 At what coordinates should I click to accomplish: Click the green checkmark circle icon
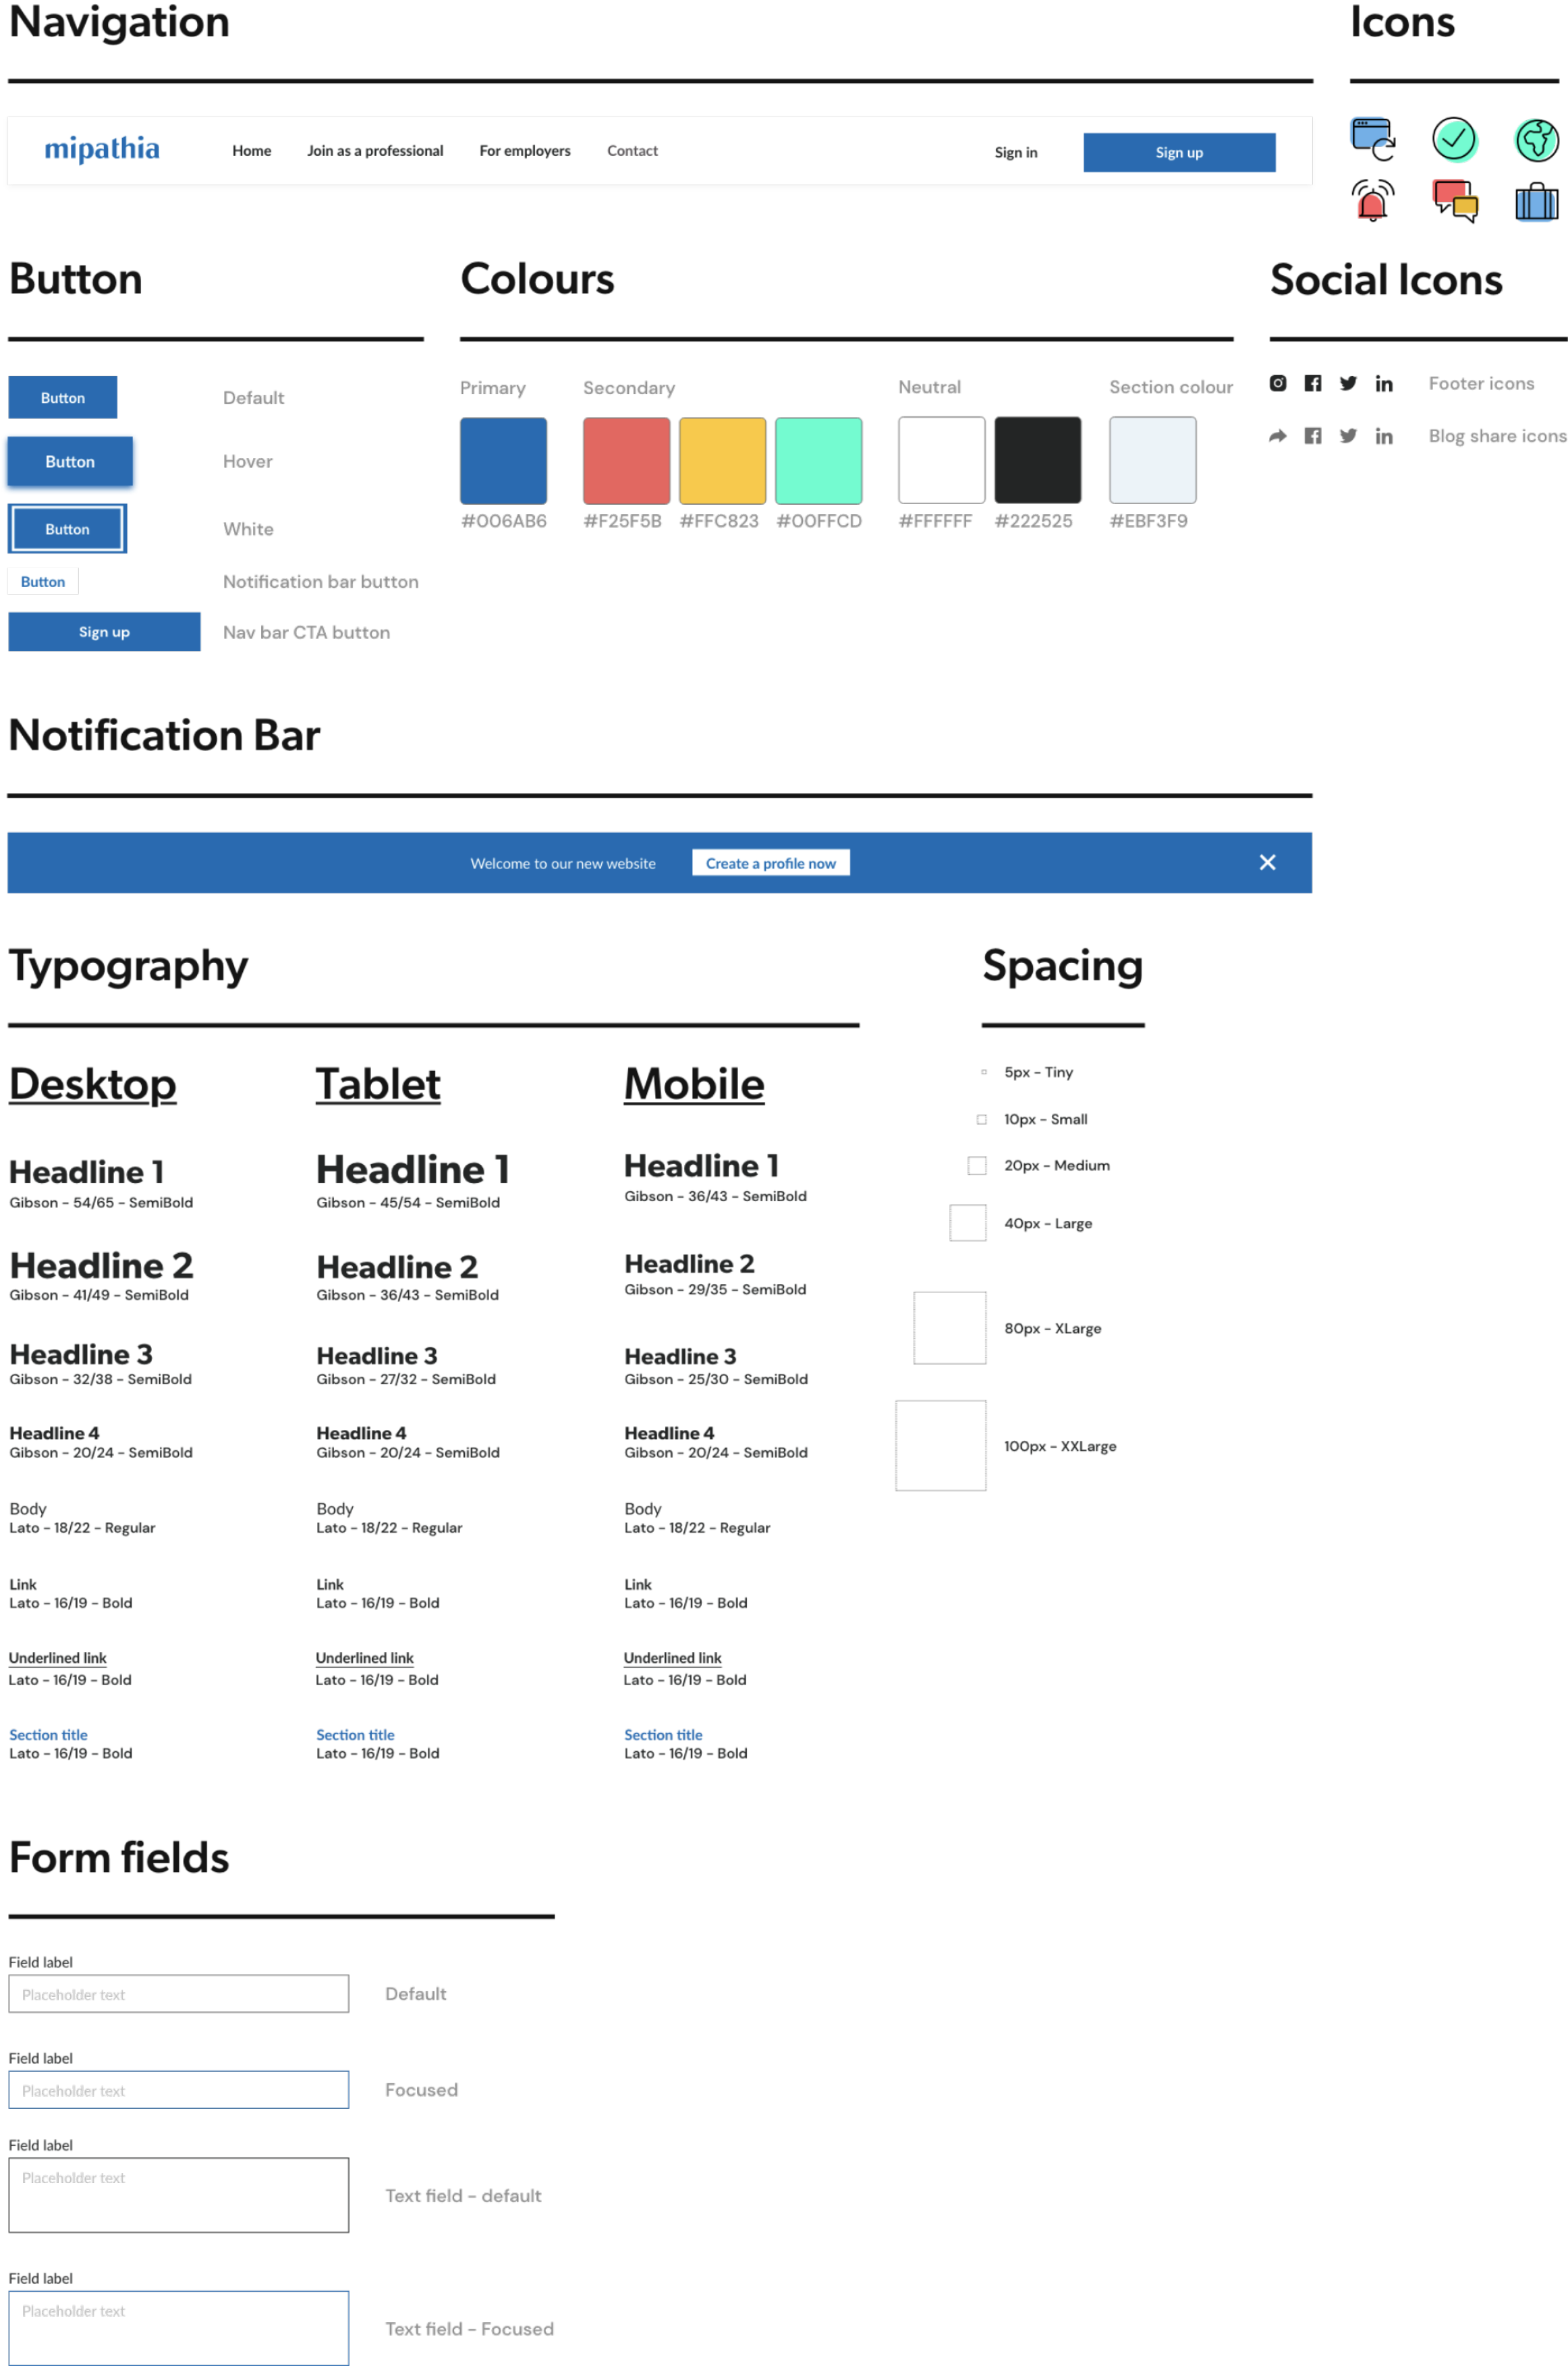[1457, 141]
